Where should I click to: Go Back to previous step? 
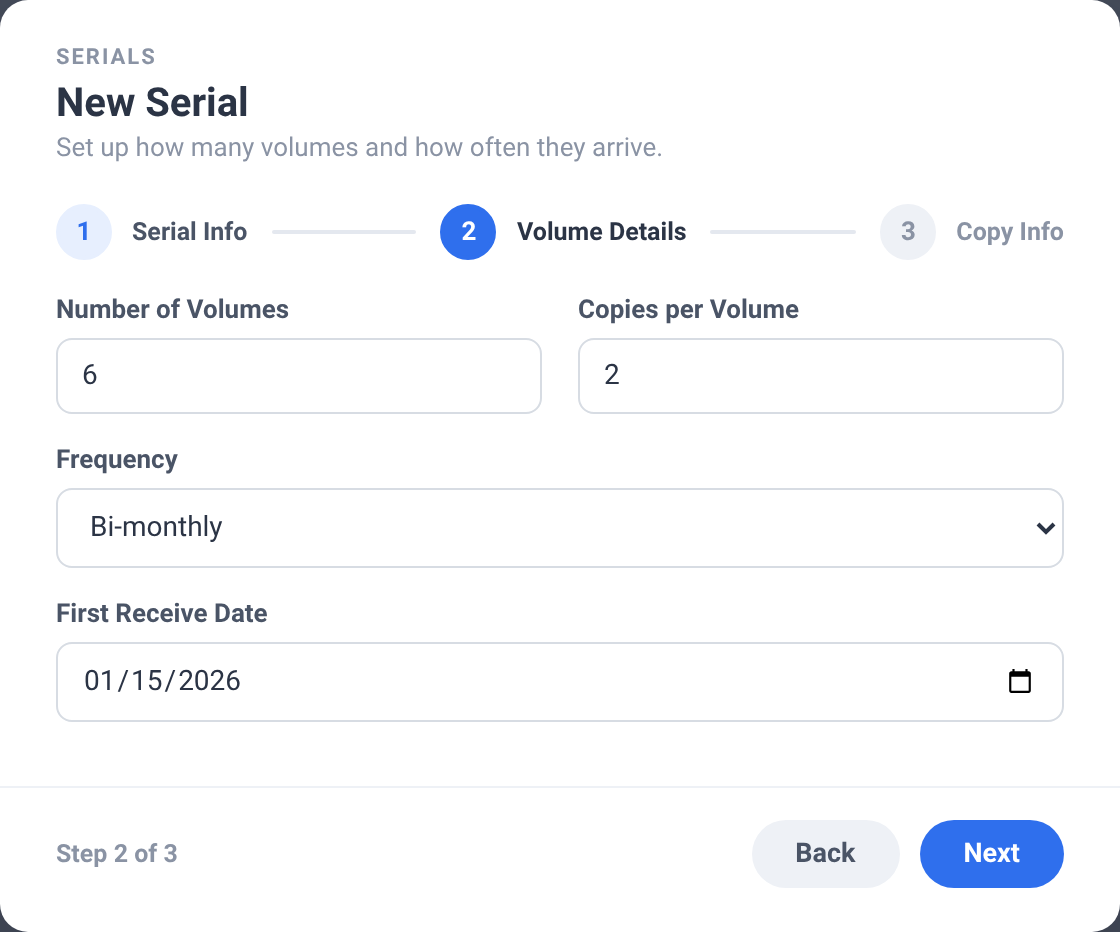point(825,853)
